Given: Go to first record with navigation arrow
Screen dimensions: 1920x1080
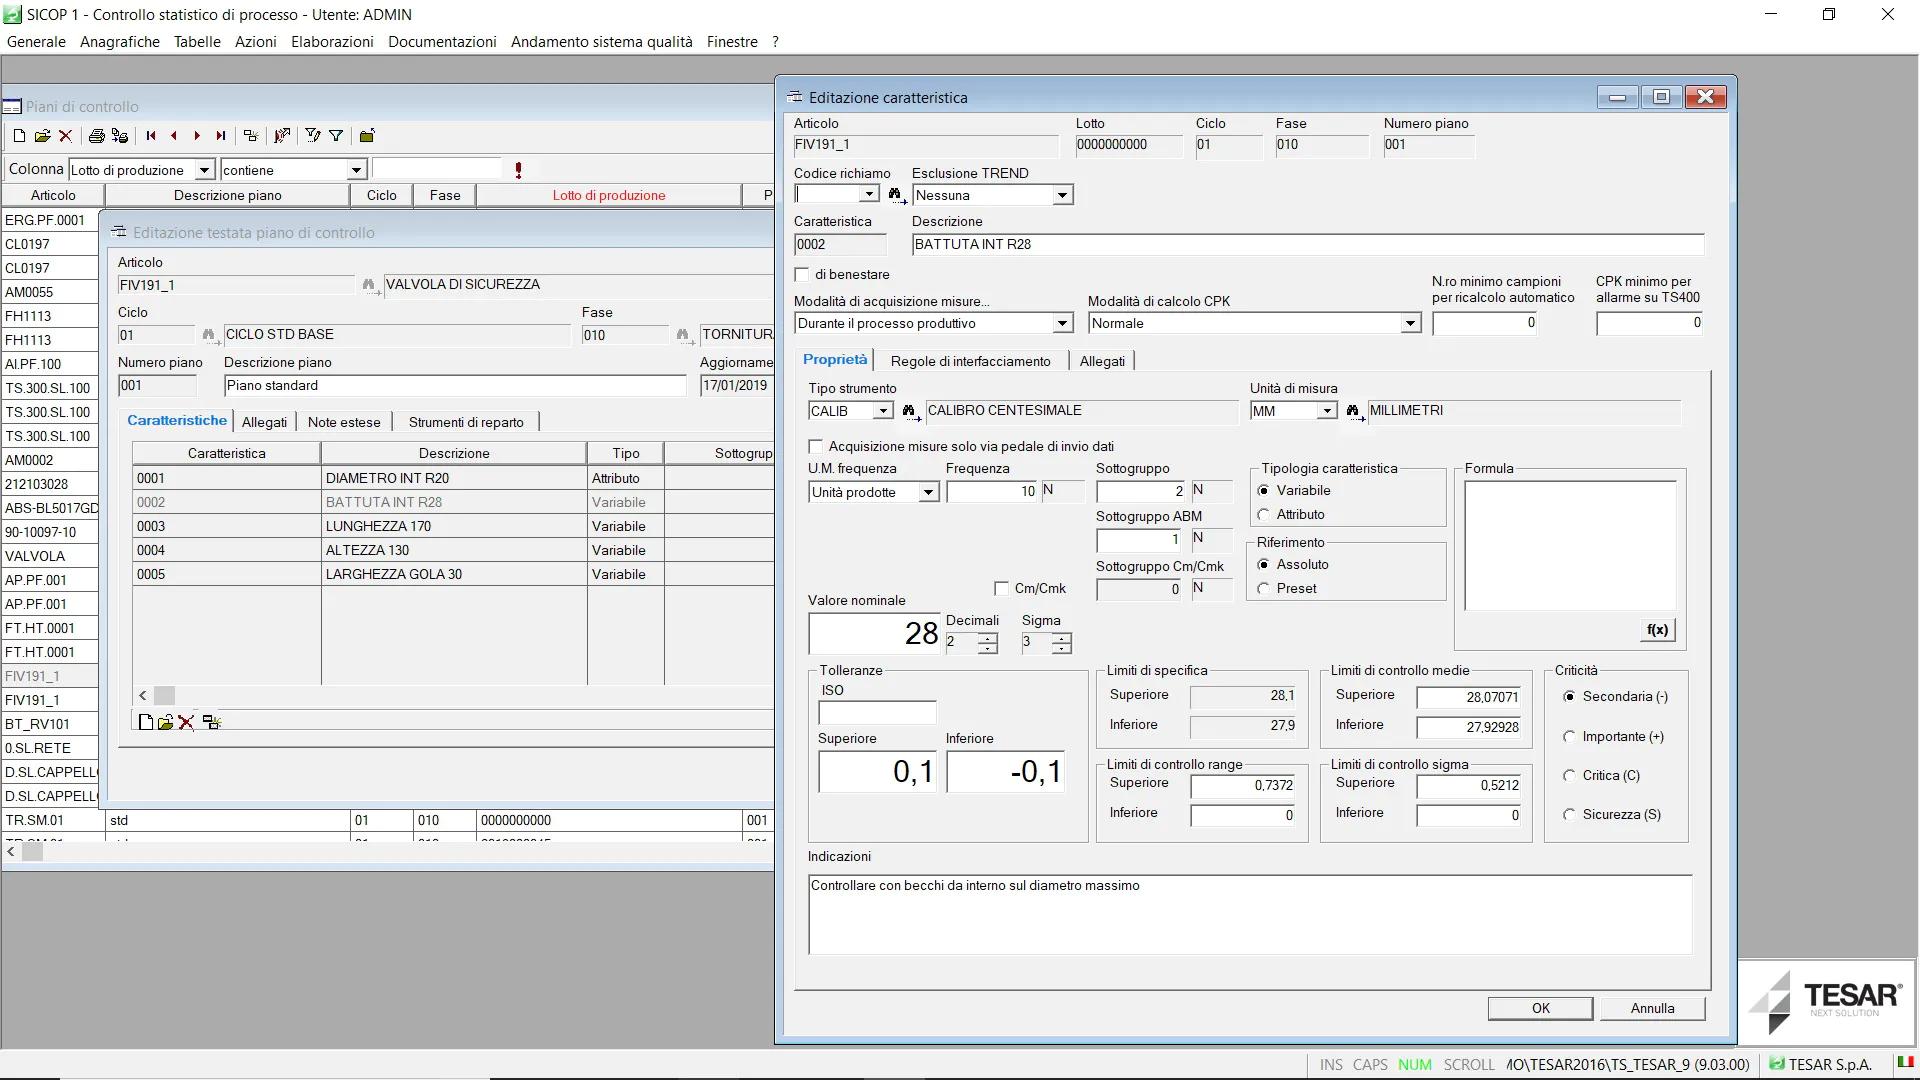Looking at the screenshot, I should tap(151, 136).
